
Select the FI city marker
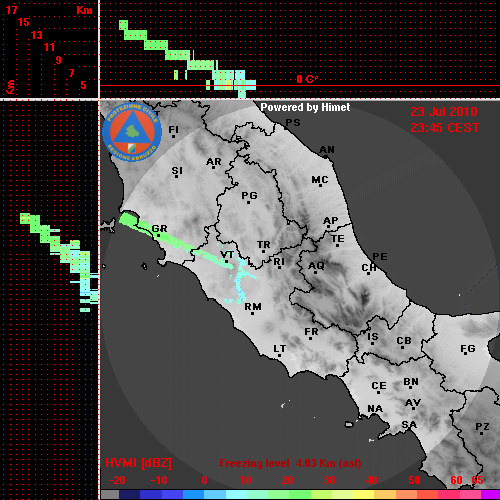(173, 136)
